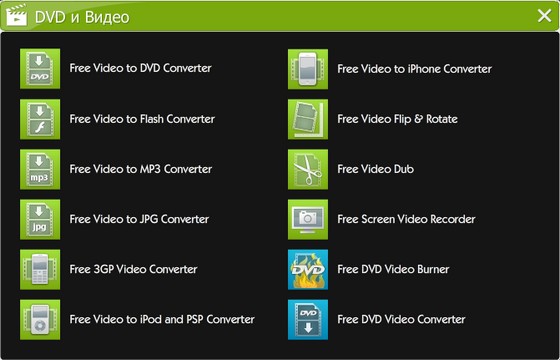560x360 pixels.
Task: Open the 3GP mobile phone icon
Action: [x=40, y=269]
